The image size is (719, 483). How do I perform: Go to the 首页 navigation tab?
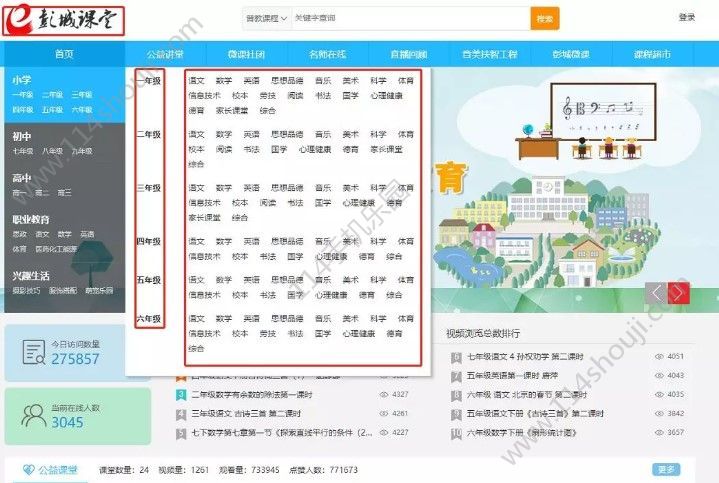pyautogui.click(x=64, y=54)
